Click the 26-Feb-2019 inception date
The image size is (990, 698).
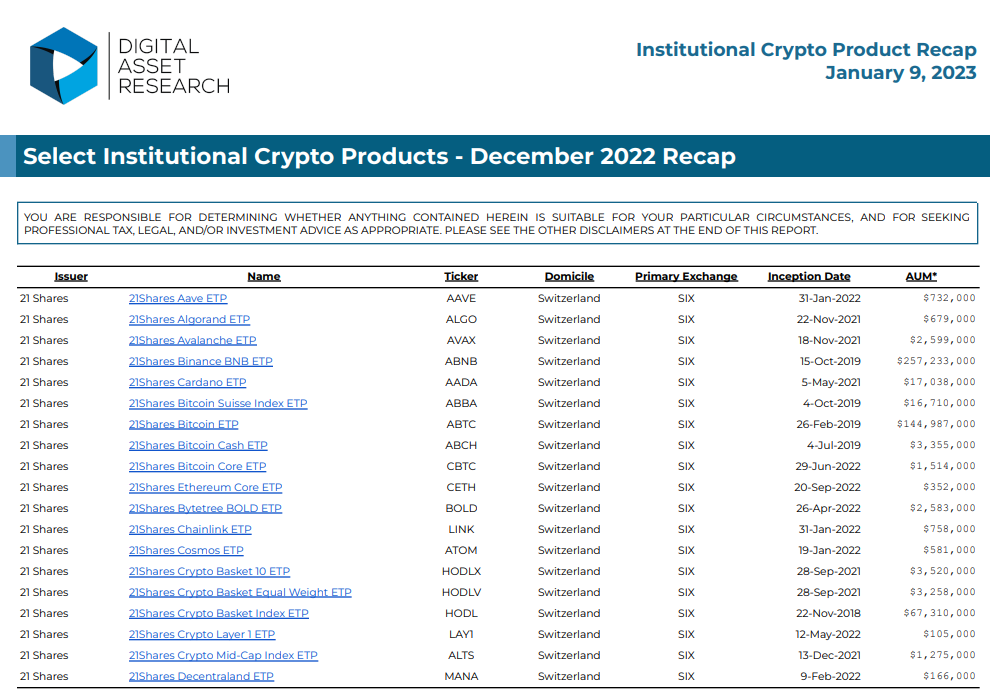click(x=828, y=424)
